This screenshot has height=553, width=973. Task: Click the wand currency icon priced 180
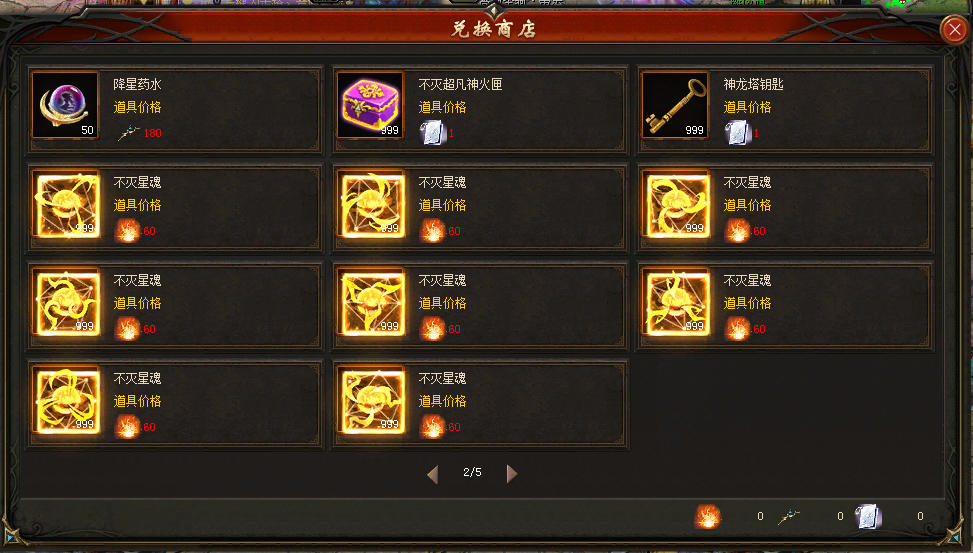tap(128, 133)
